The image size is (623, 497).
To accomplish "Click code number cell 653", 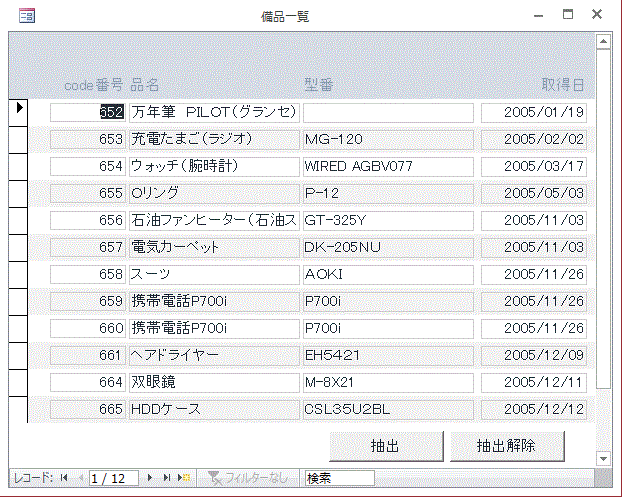I will pyautogui.click(x=88, y=139).
